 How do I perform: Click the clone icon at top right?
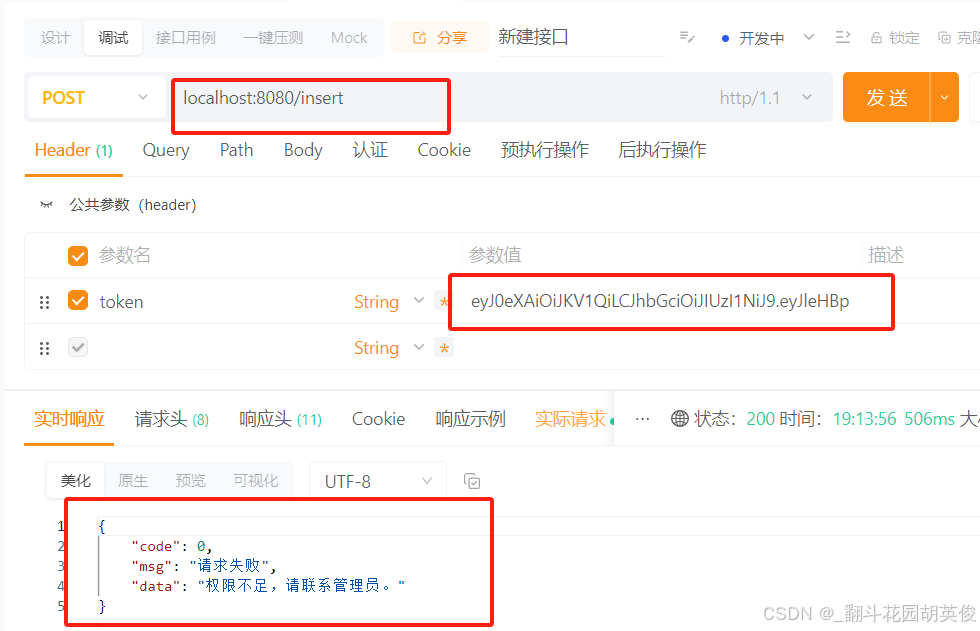(x=944, y=38)
